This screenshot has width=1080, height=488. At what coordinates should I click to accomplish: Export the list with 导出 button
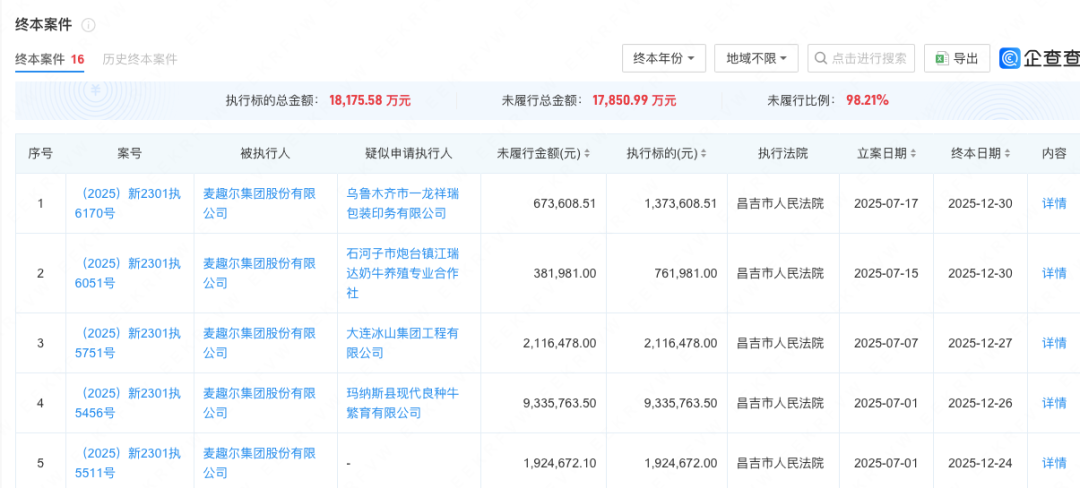[957, 59]
